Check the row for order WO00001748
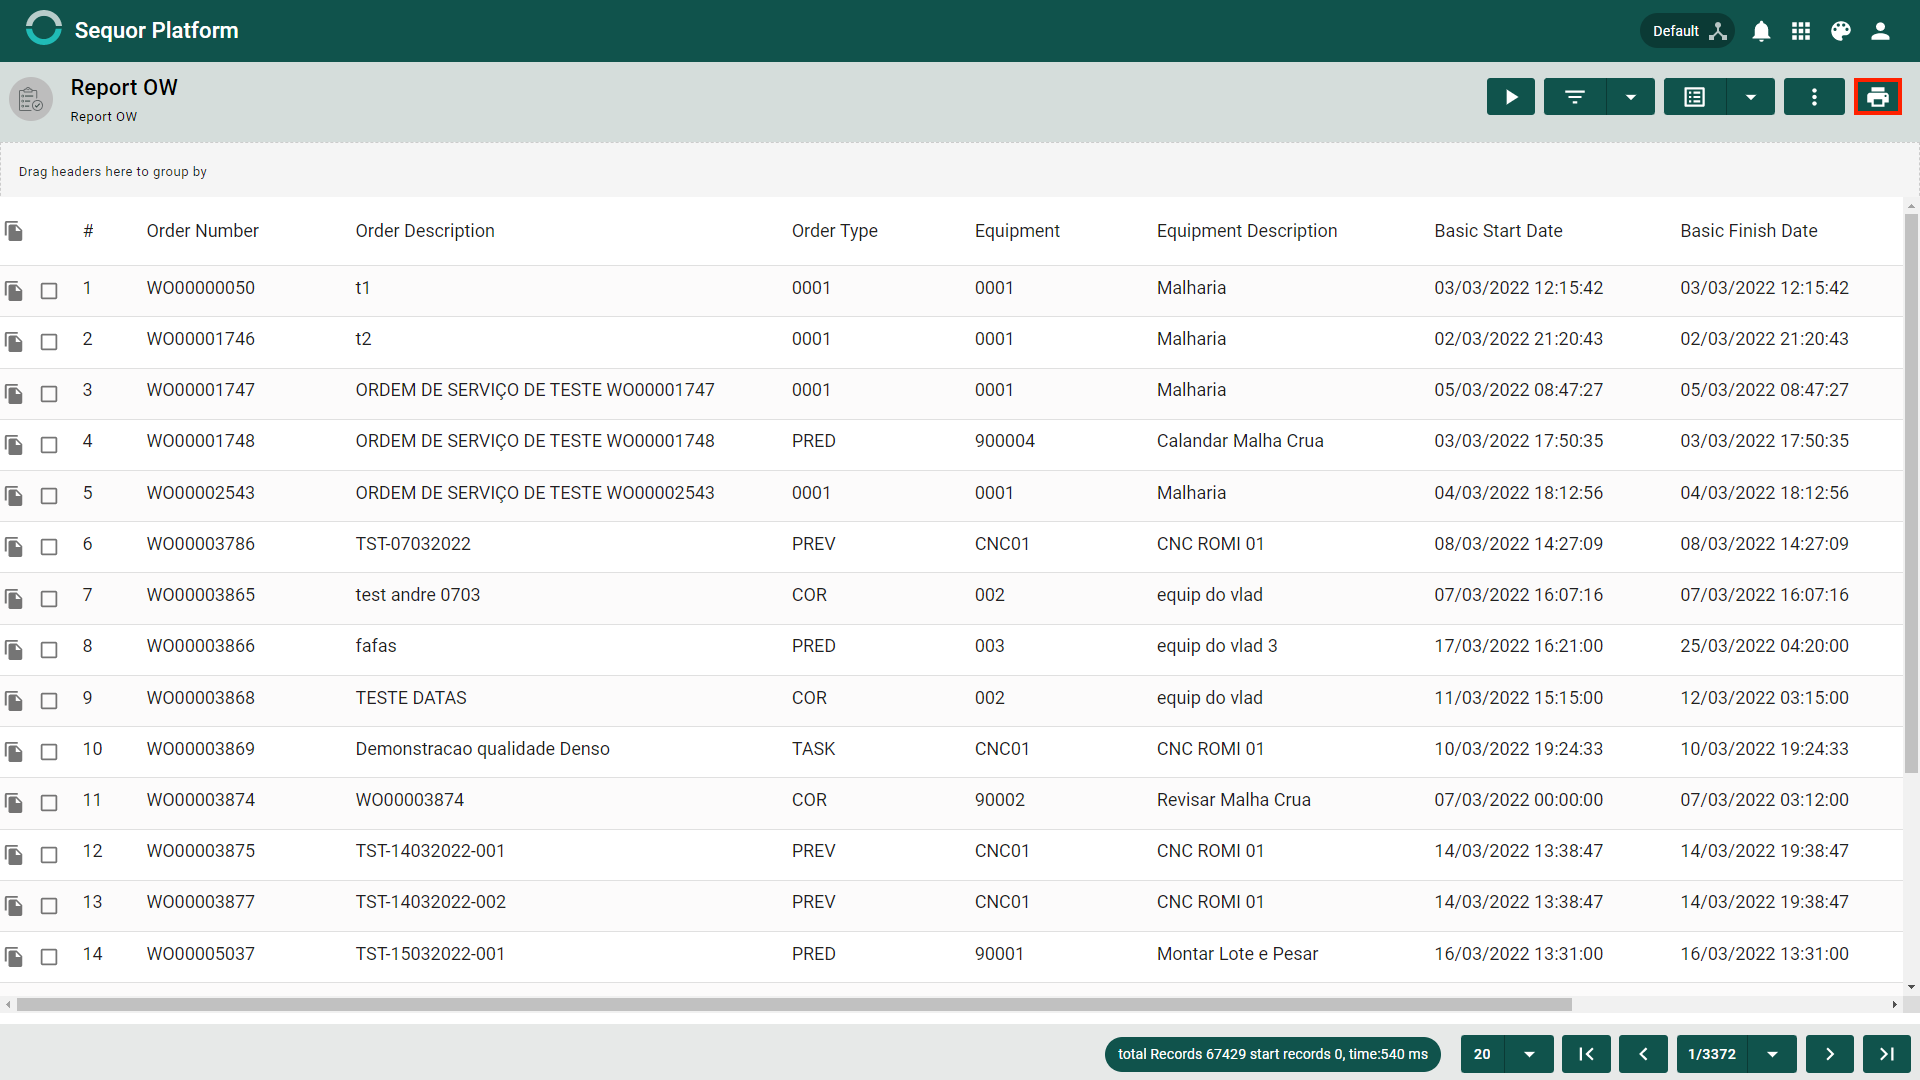 [x=49, y=444]
